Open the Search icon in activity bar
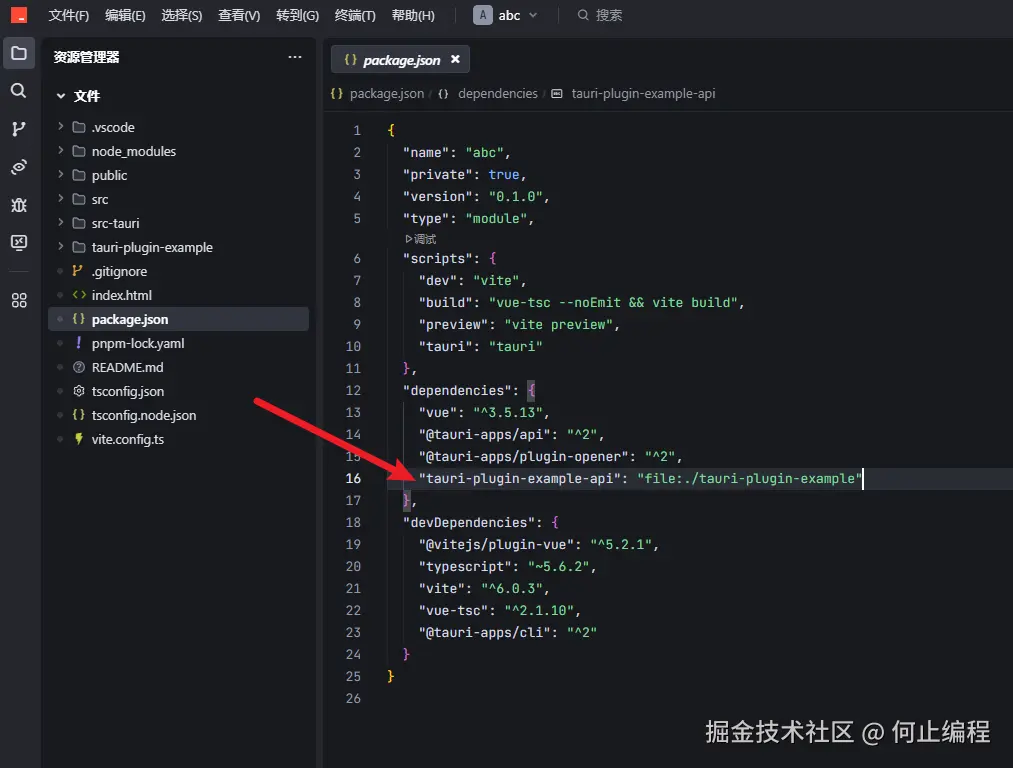The image size is (1013, 768). point(19,90)
